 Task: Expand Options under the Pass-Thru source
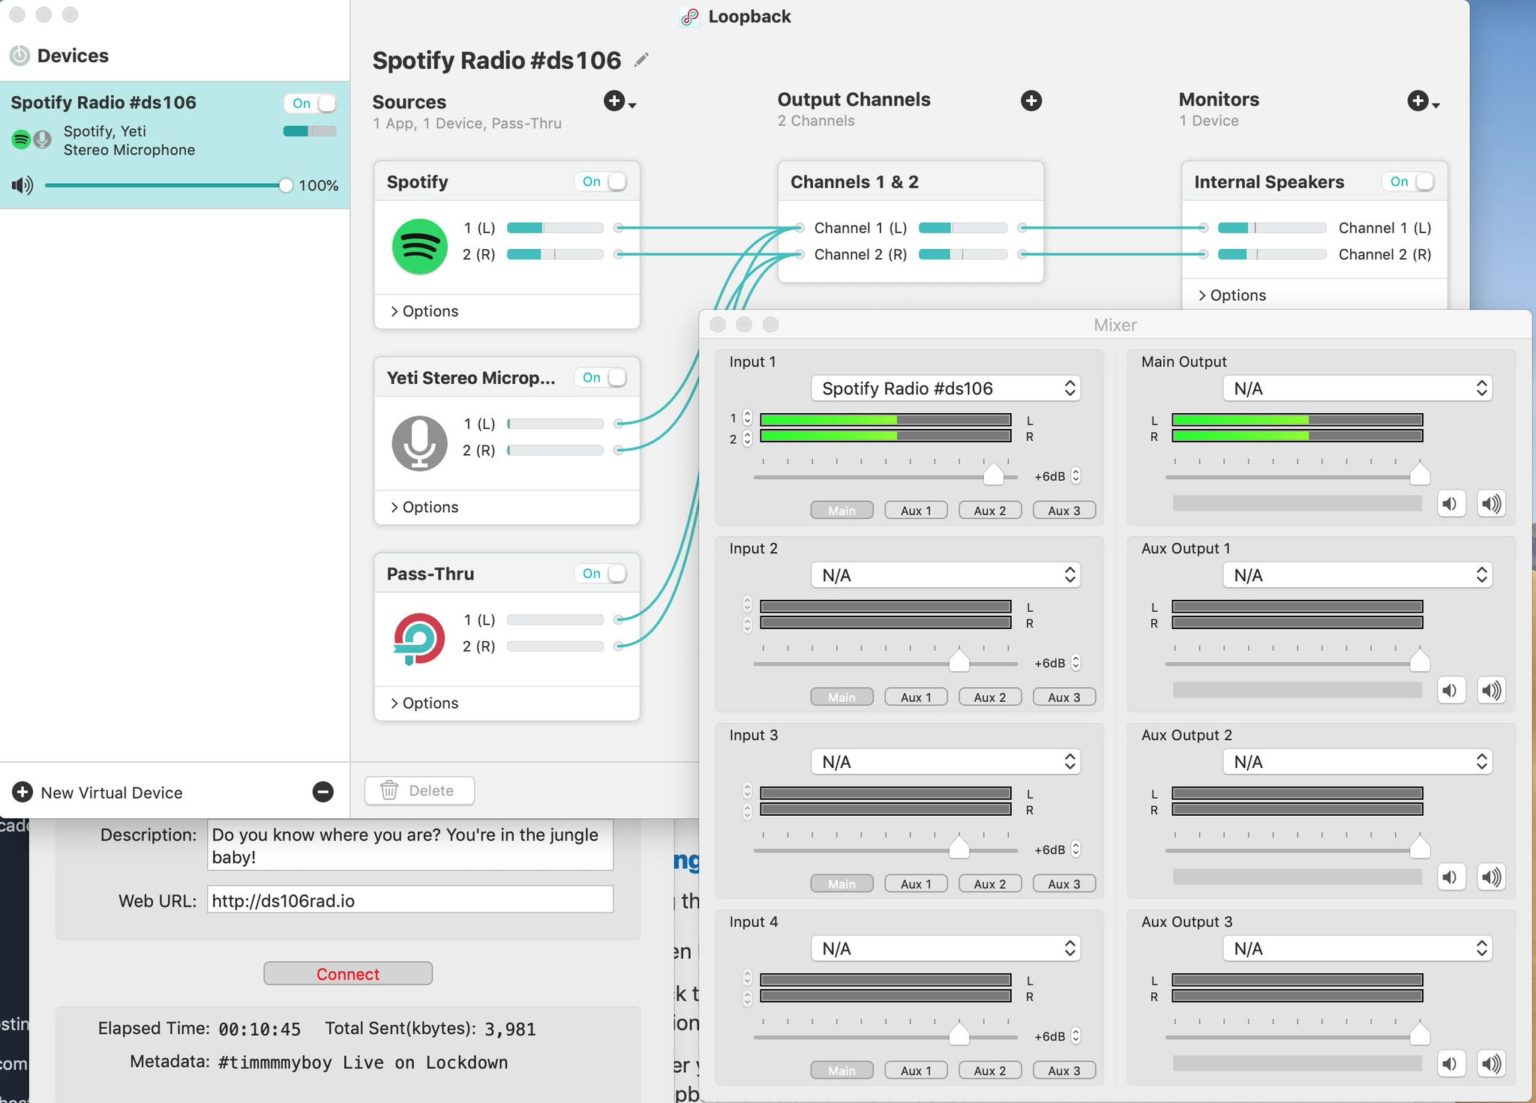424,703
